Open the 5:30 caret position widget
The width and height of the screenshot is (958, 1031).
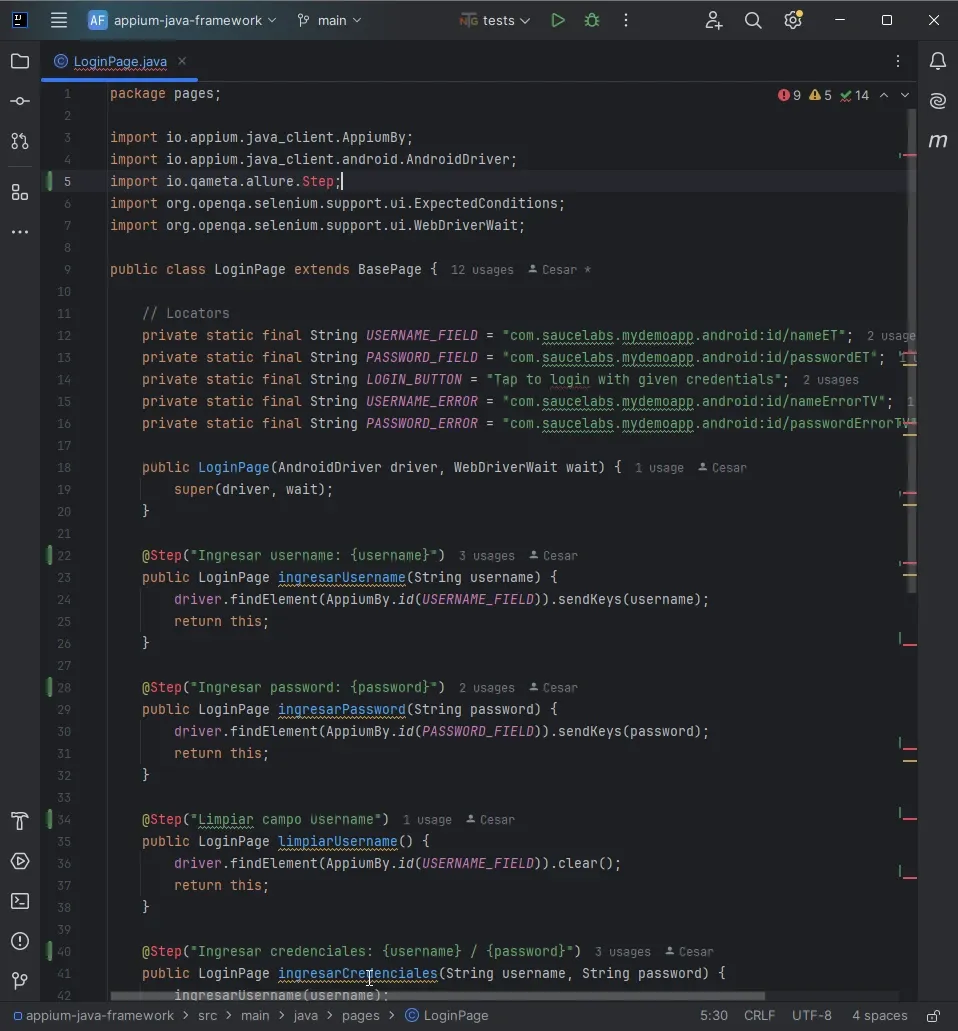[x=713, y=1016]
